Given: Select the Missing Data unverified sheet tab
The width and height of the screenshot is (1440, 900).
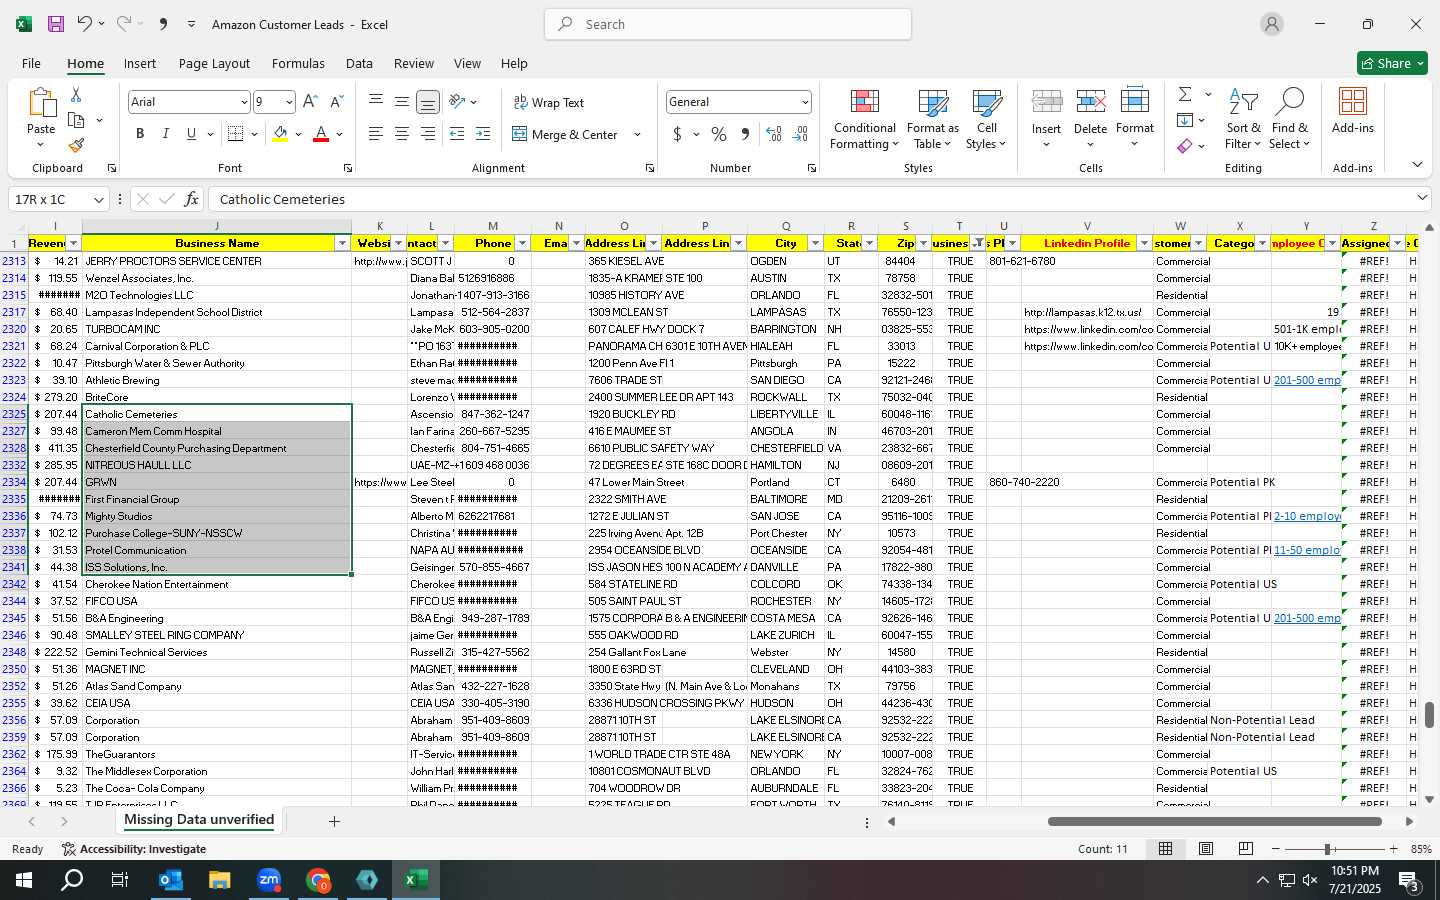Looking at the screenshot, I should tap(199, 820).
